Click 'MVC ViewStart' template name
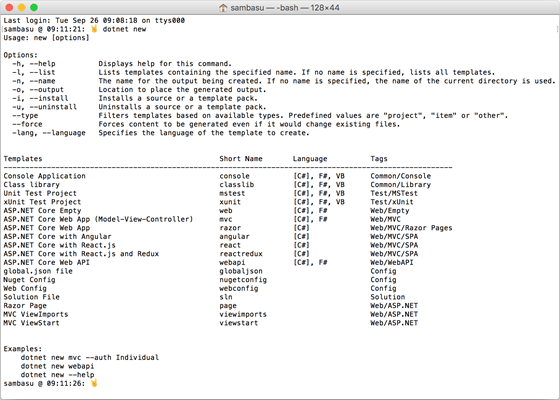The image size is (560, 400). coord(31,323)
